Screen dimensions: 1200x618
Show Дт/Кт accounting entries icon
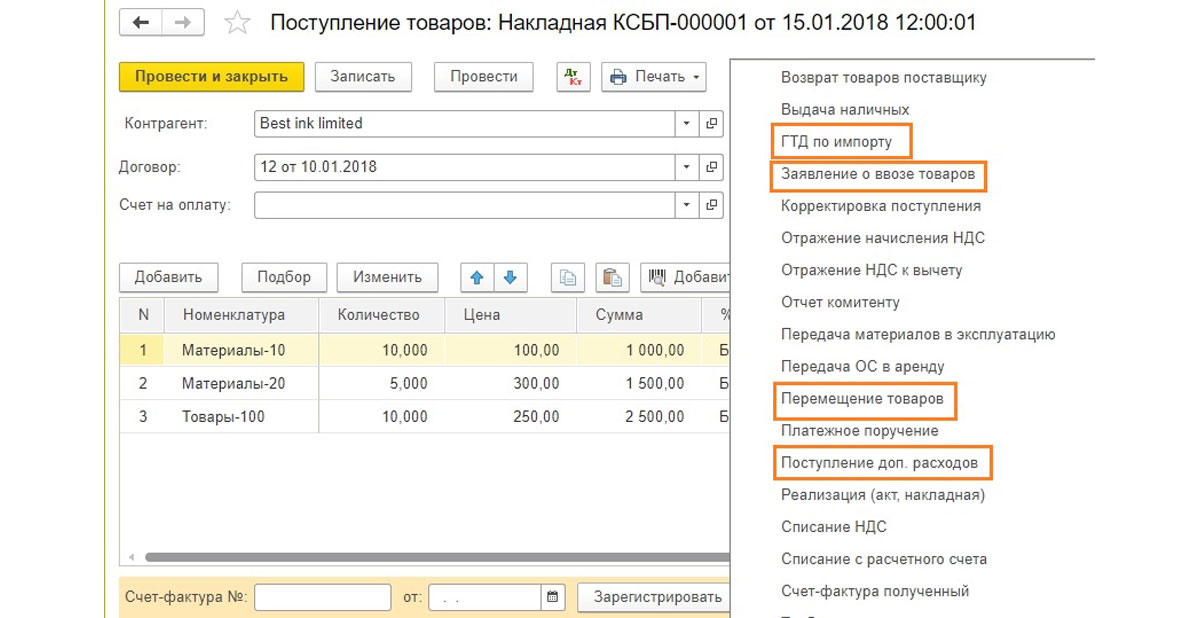pos(574,77)
